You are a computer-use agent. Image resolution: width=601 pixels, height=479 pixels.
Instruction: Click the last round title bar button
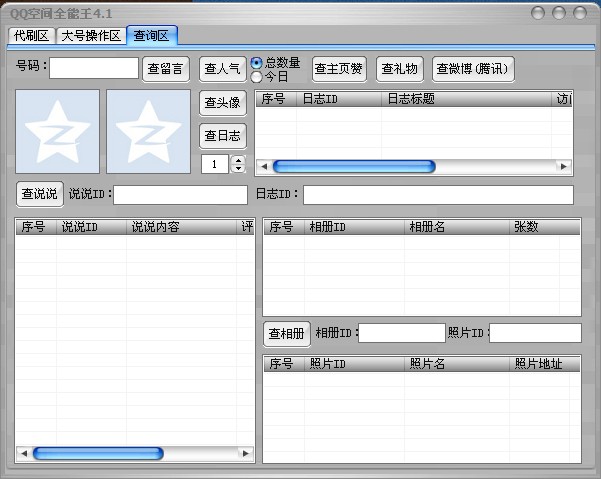coord(580,13)
